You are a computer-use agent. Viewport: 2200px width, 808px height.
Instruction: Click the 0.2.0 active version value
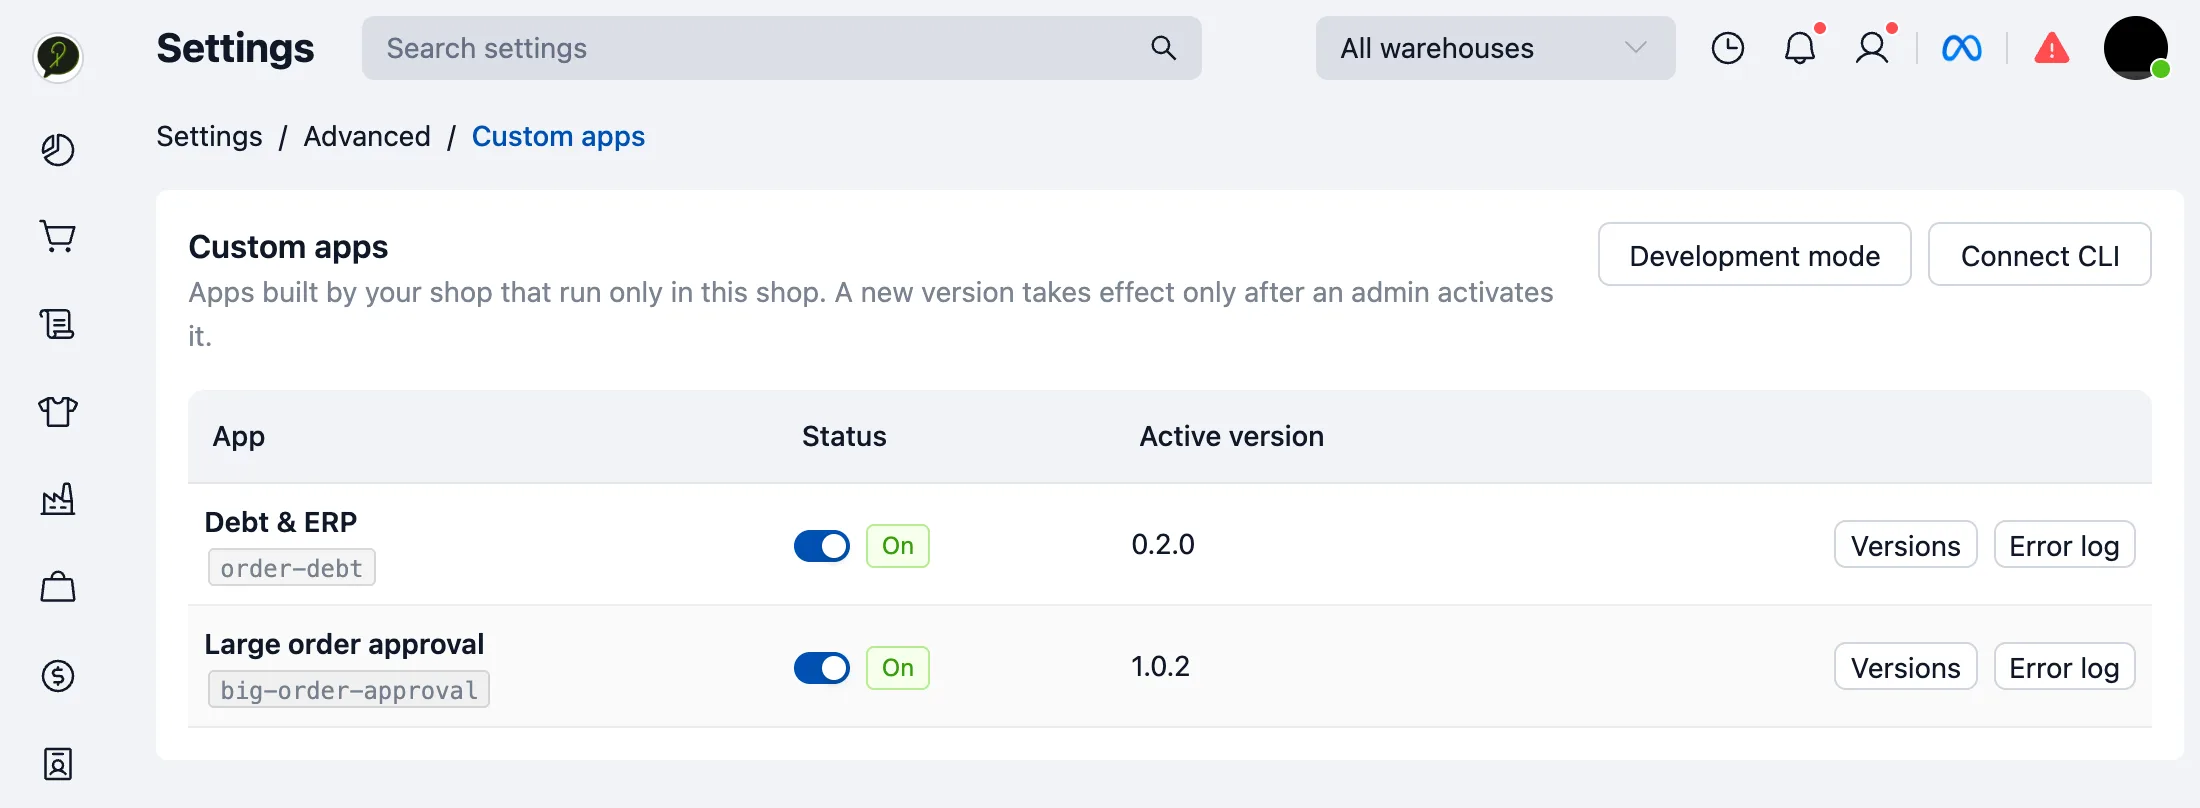(1163, 544)
